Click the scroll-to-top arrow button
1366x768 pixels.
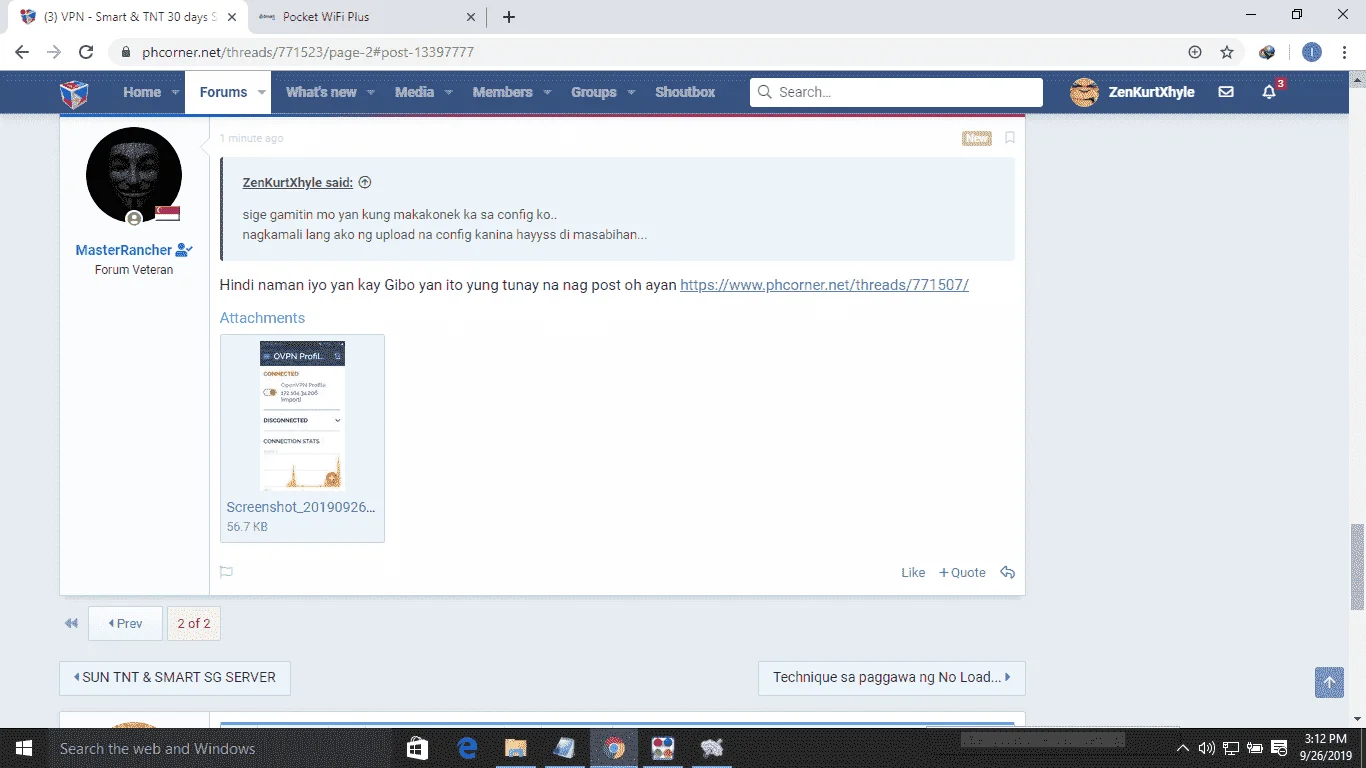pyautogui.click(x=1329, y=682)
